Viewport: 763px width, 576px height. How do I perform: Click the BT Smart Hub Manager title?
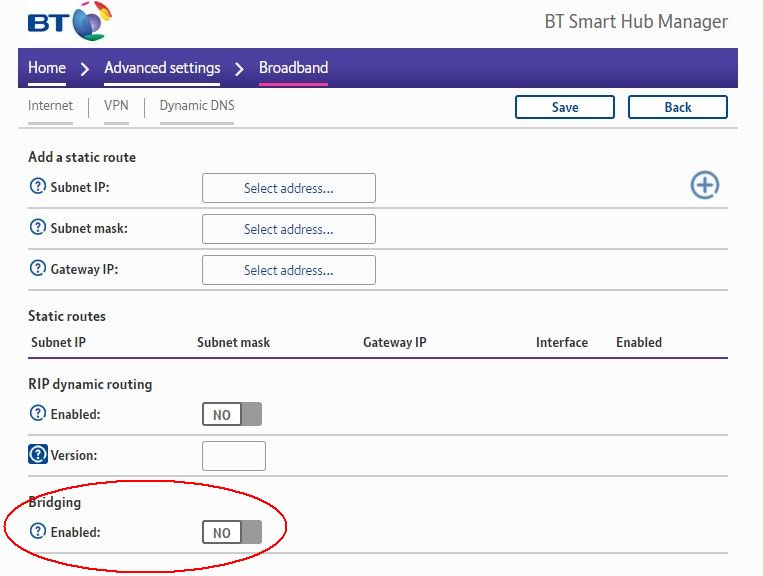coord(636,21)
